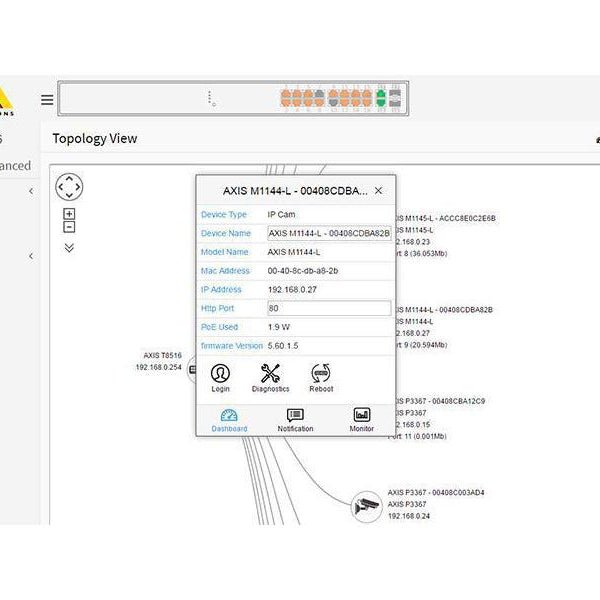600x600 pixels.
Task: Select the AXIS P3367 camera node icon
Action: click(366, 506)
